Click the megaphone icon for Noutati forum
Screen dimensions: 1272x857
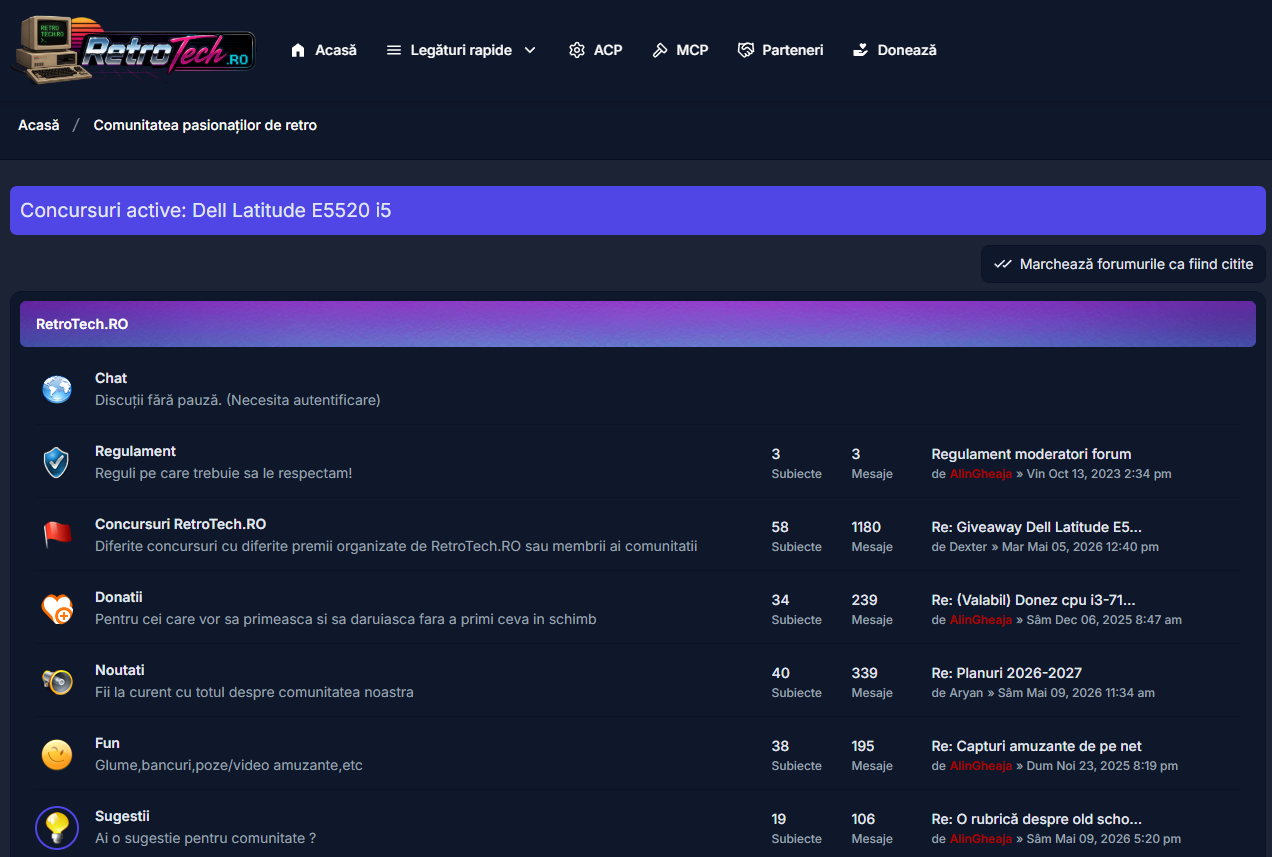[57, 681]
